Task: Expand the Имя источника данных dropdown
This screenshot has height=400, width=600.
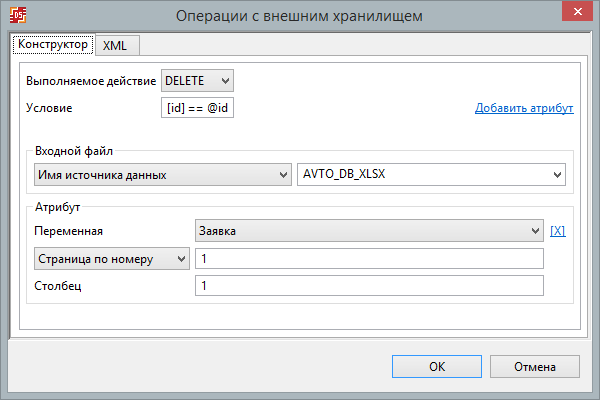Action: coord(163,175)
